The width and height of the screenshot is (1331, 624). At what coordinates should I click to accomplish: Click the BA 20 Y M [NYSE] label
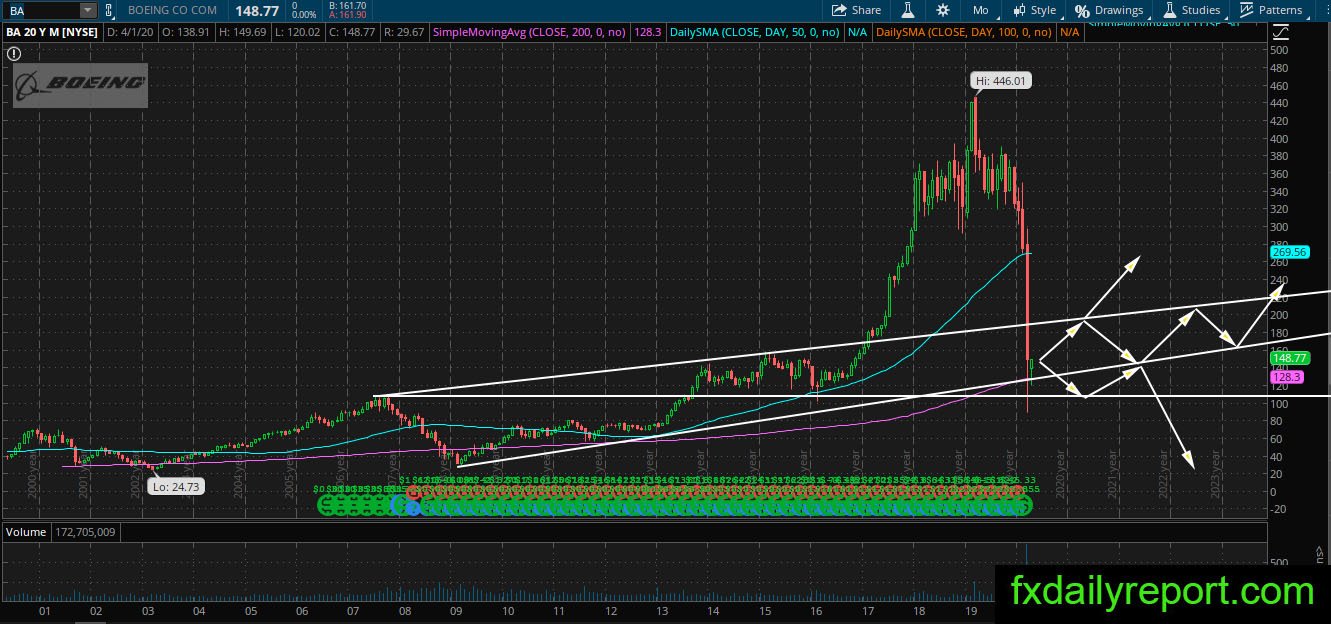click(x=52, y=32)
